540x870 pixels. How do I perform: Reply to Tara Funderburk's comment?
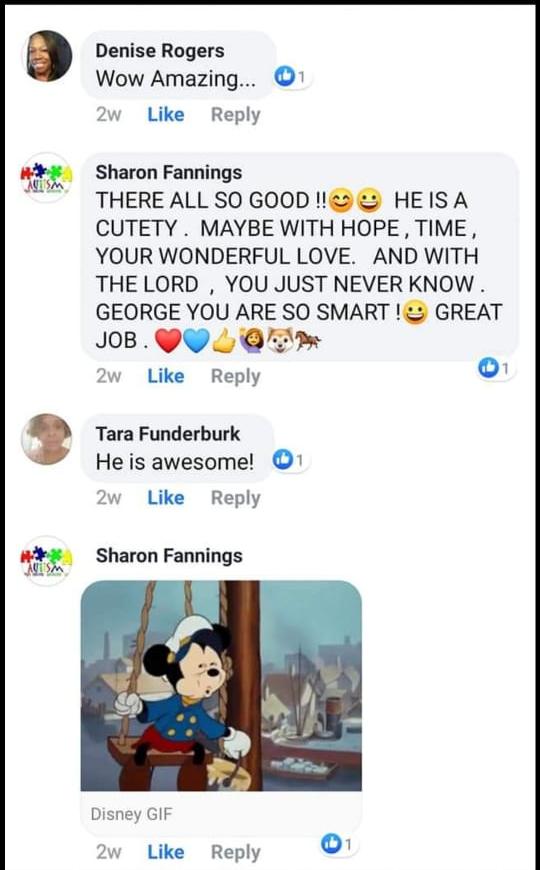coord(235,498)
